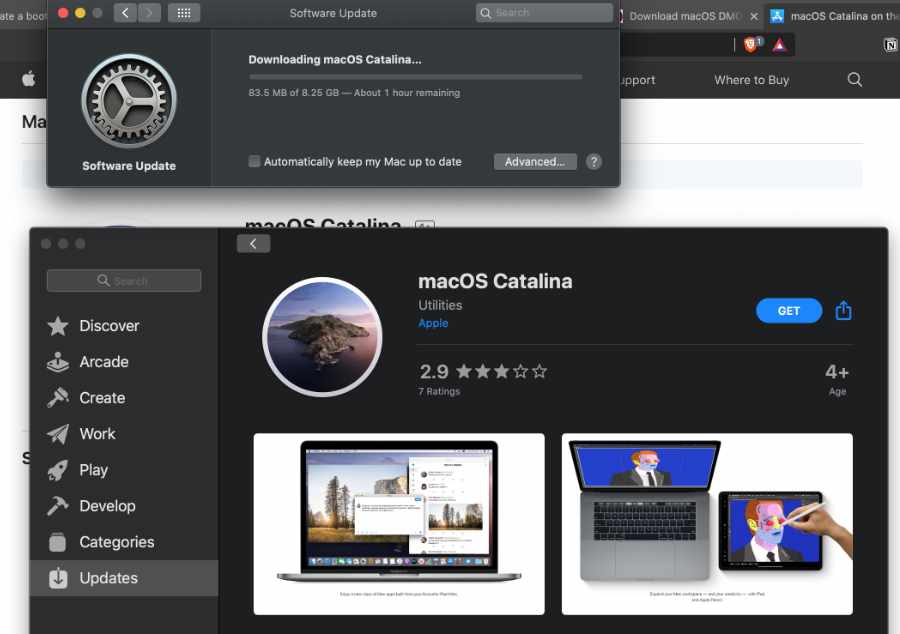This screenshot has height=634, width=900.
Task: Click the Categories box icon
Action: (58, 542)
